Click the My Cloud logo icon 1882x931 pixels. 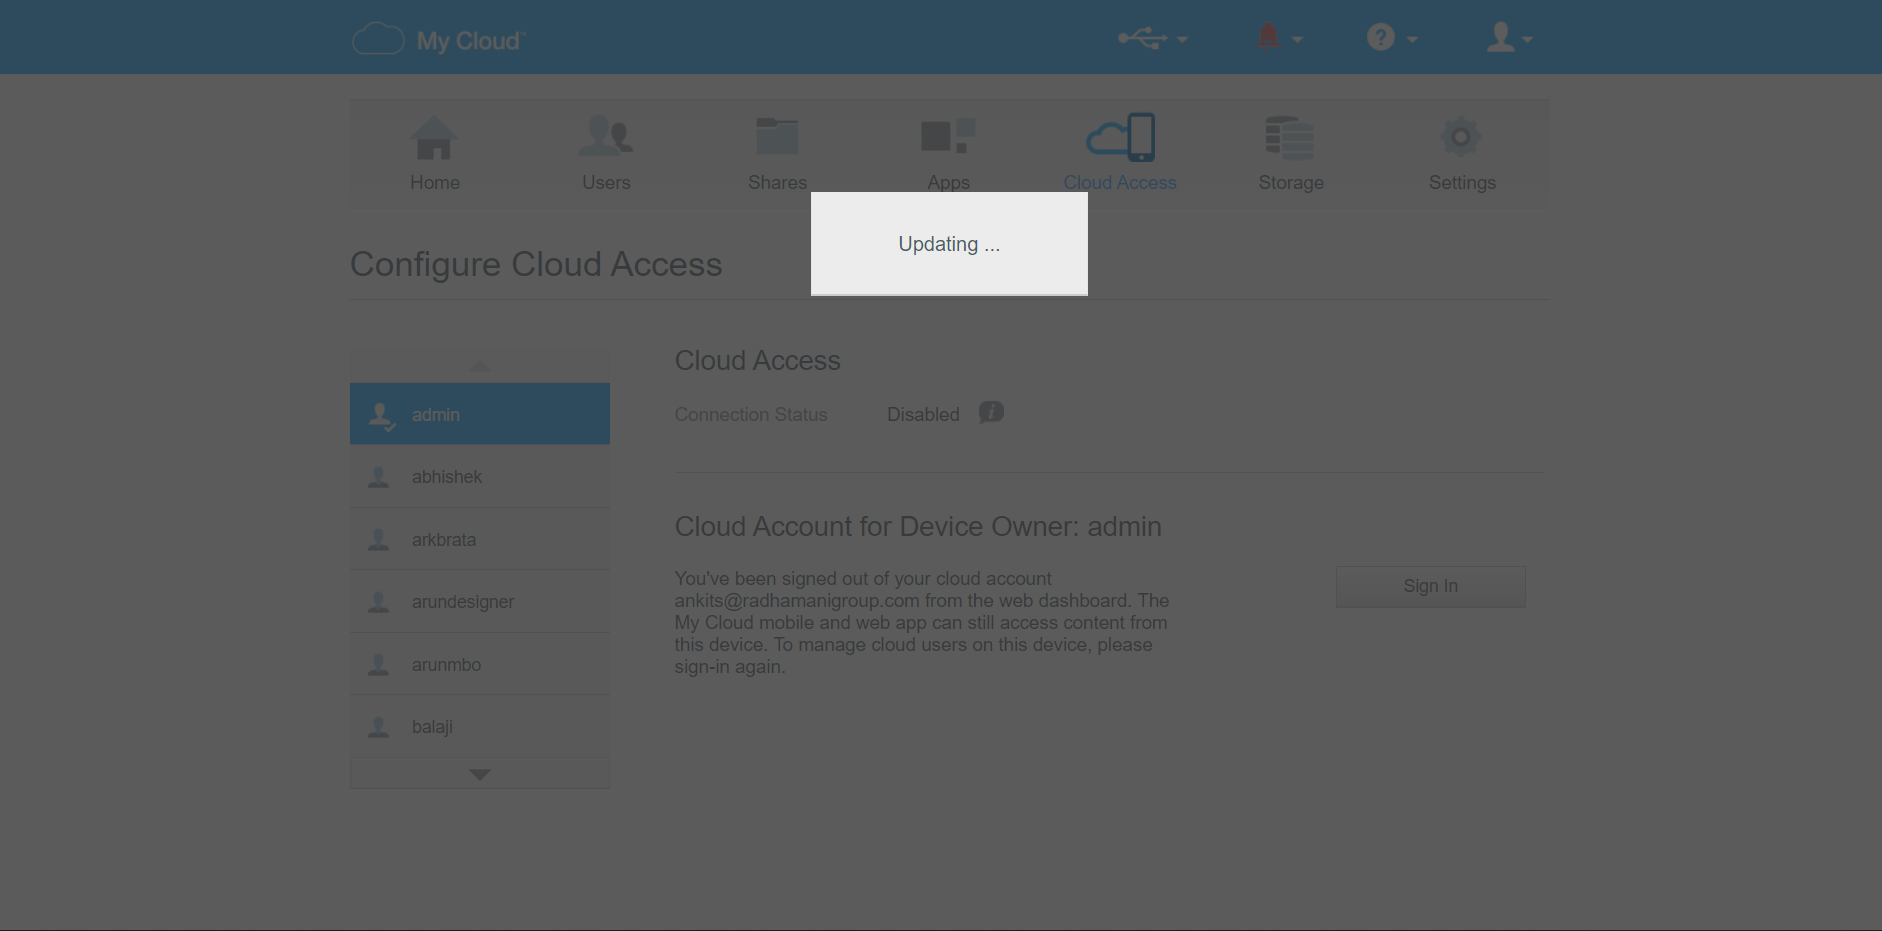[x=378, y=39]
